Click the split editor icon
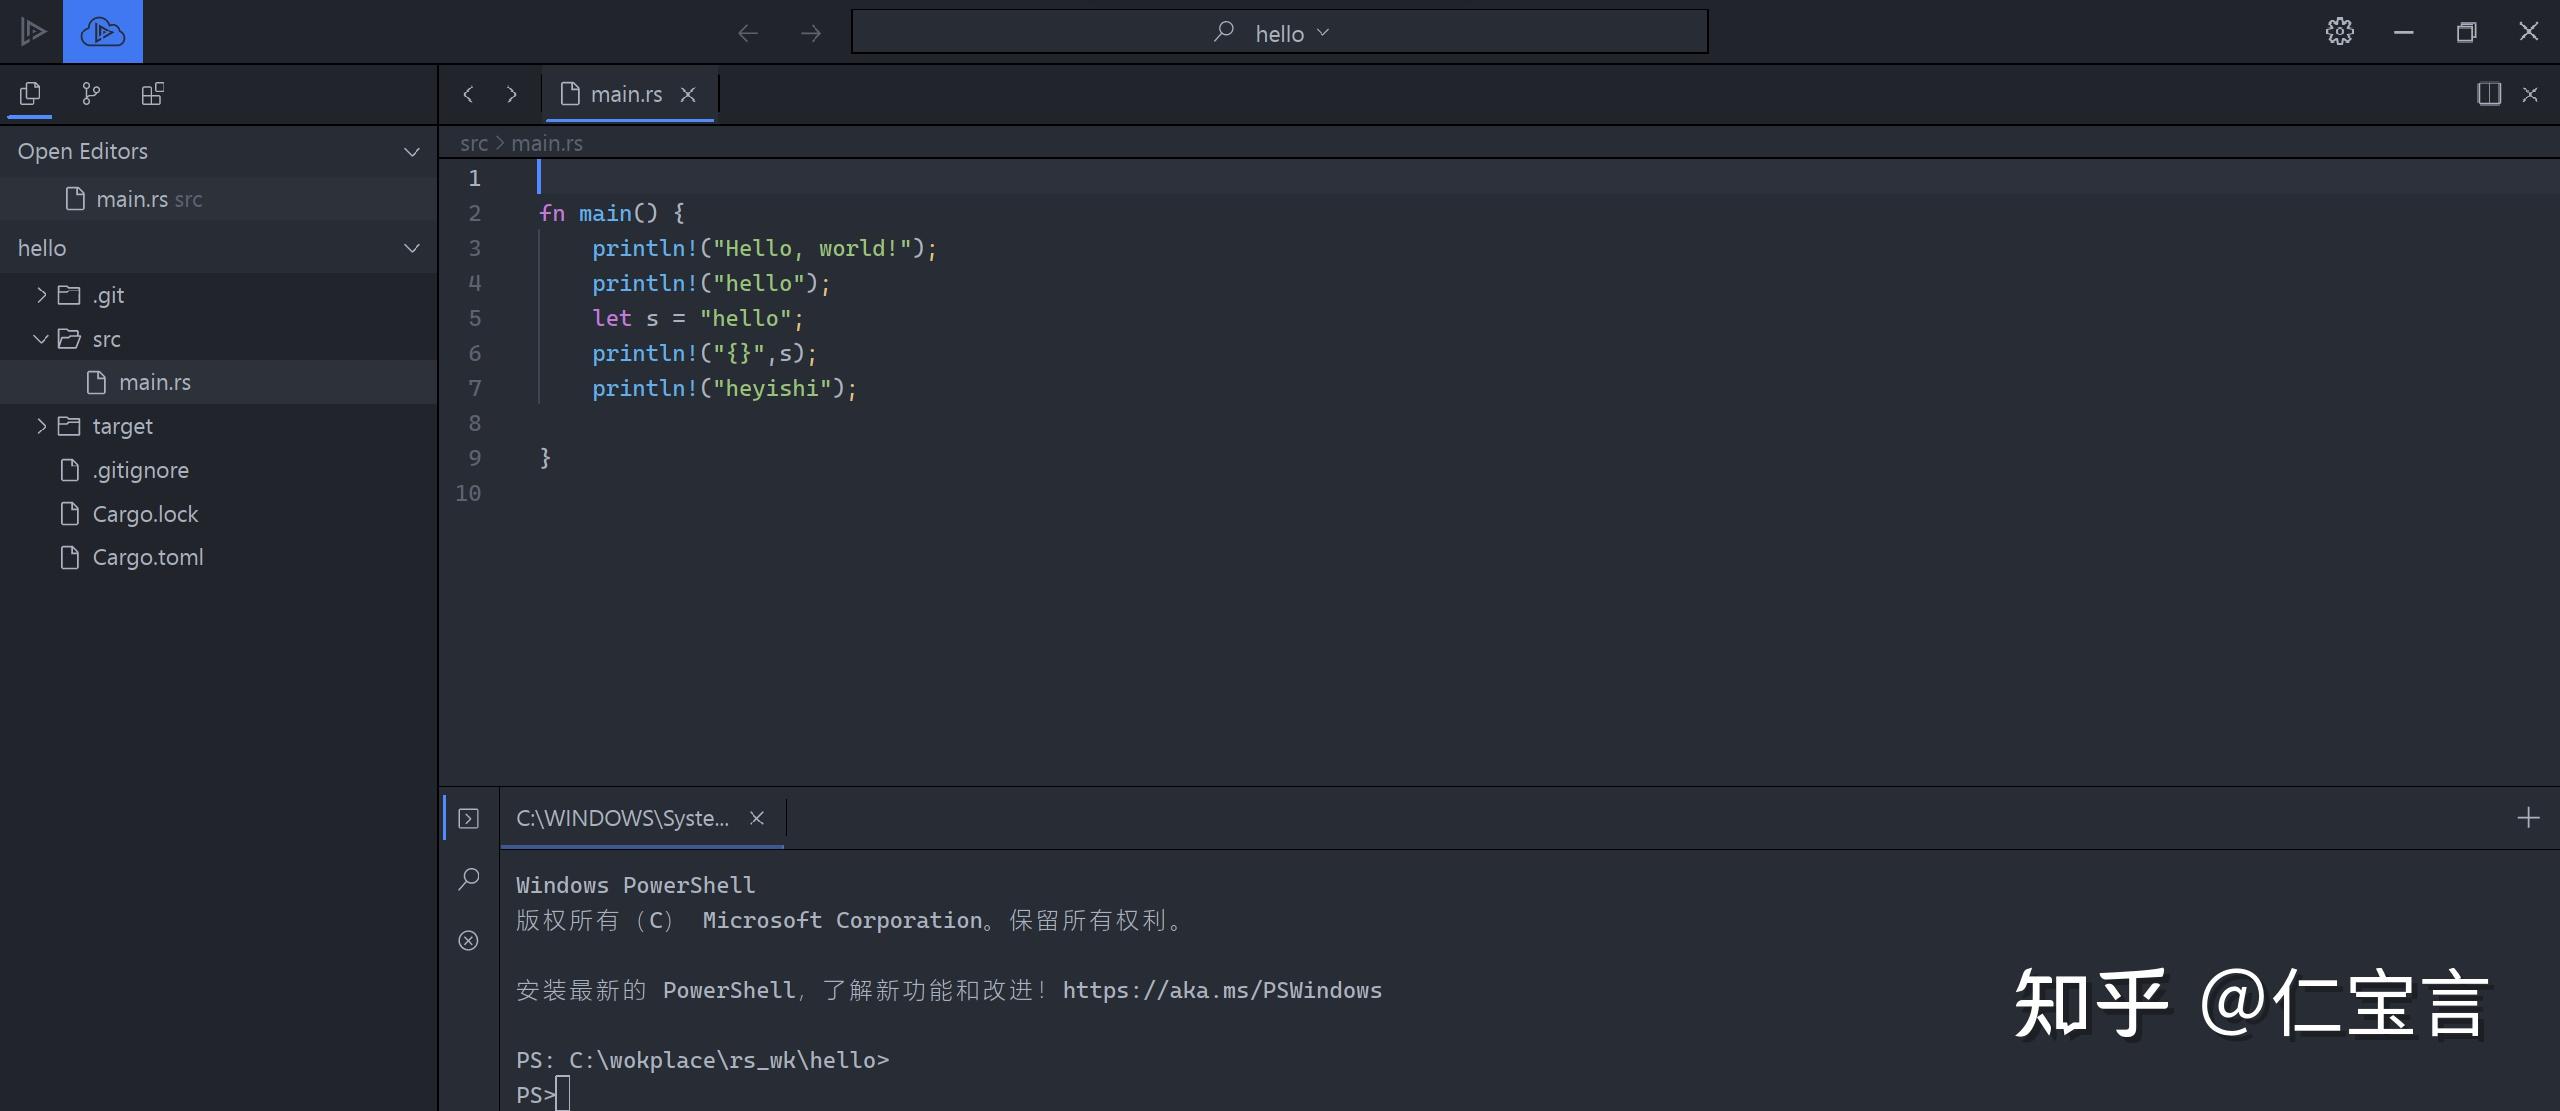 coord(2488,94)
